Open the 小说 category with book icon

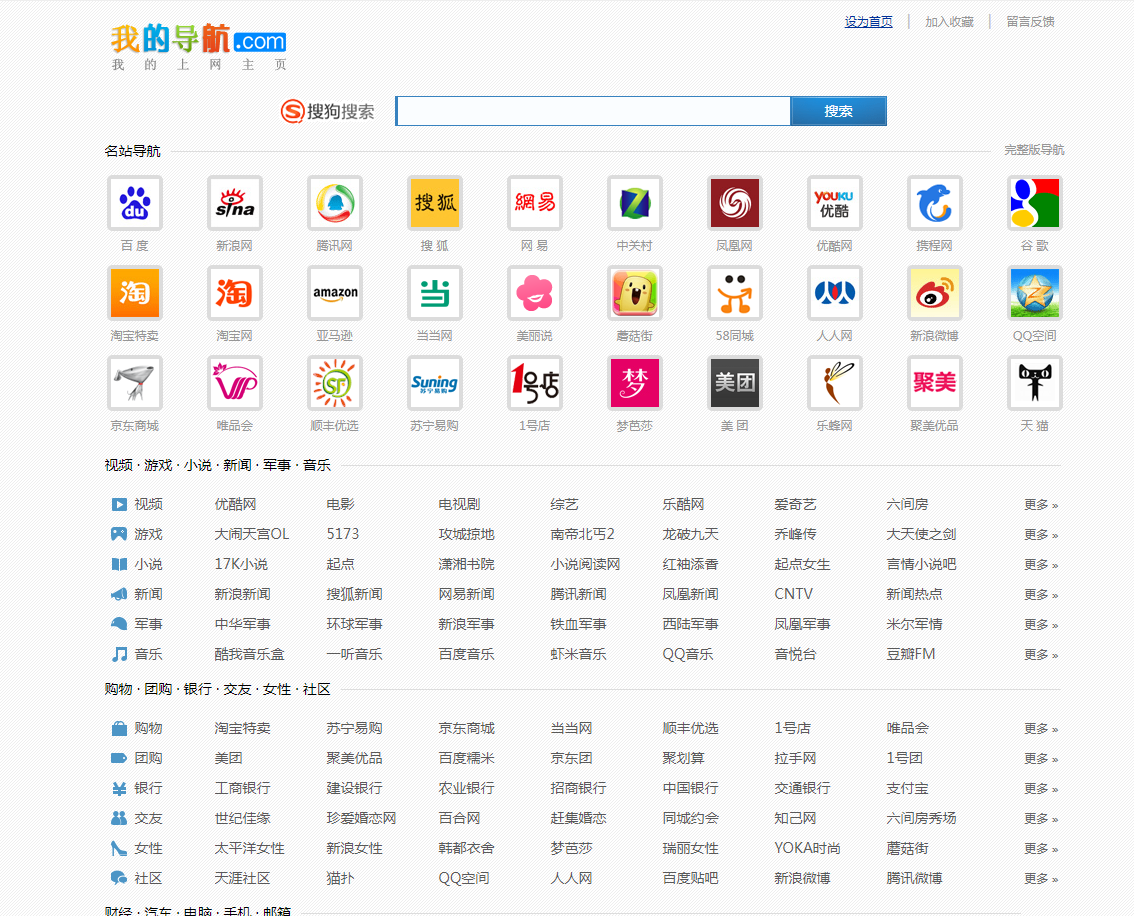tap(137, 565)
